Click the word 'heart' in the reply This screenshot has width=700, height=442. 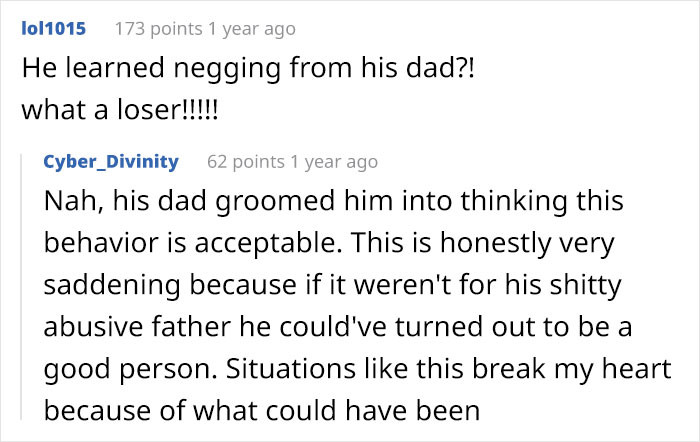click(637, 369)
